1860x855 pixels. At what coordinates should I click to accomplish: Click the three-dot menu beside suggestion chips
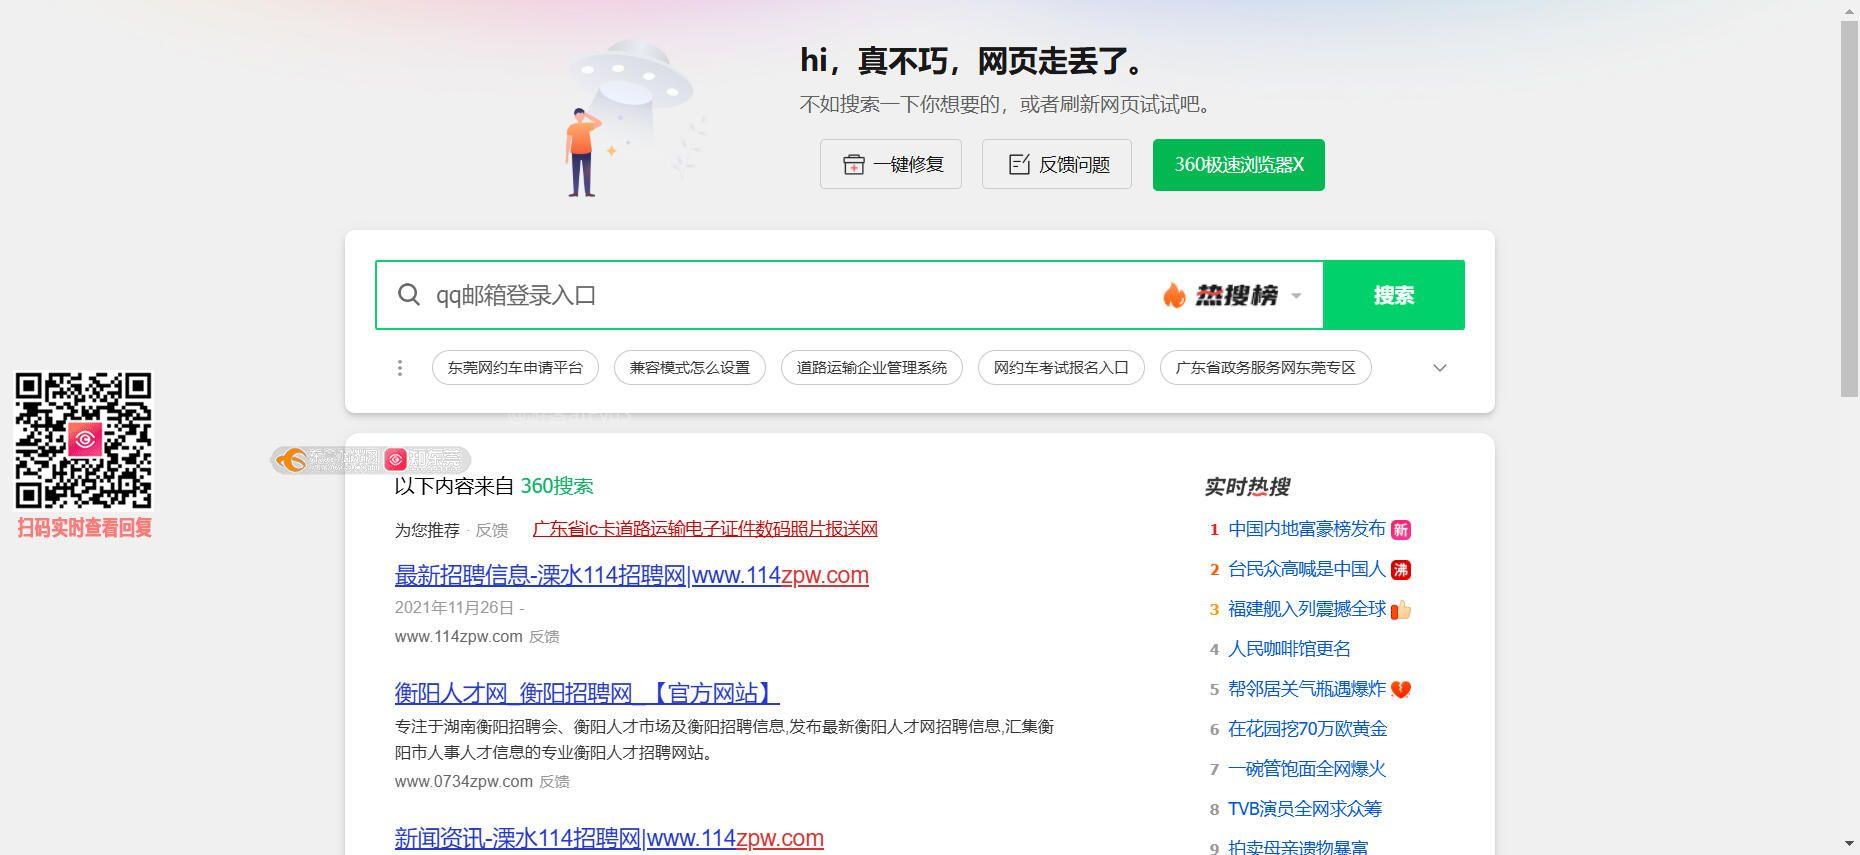pyautogui.click(x=400, y=368)
